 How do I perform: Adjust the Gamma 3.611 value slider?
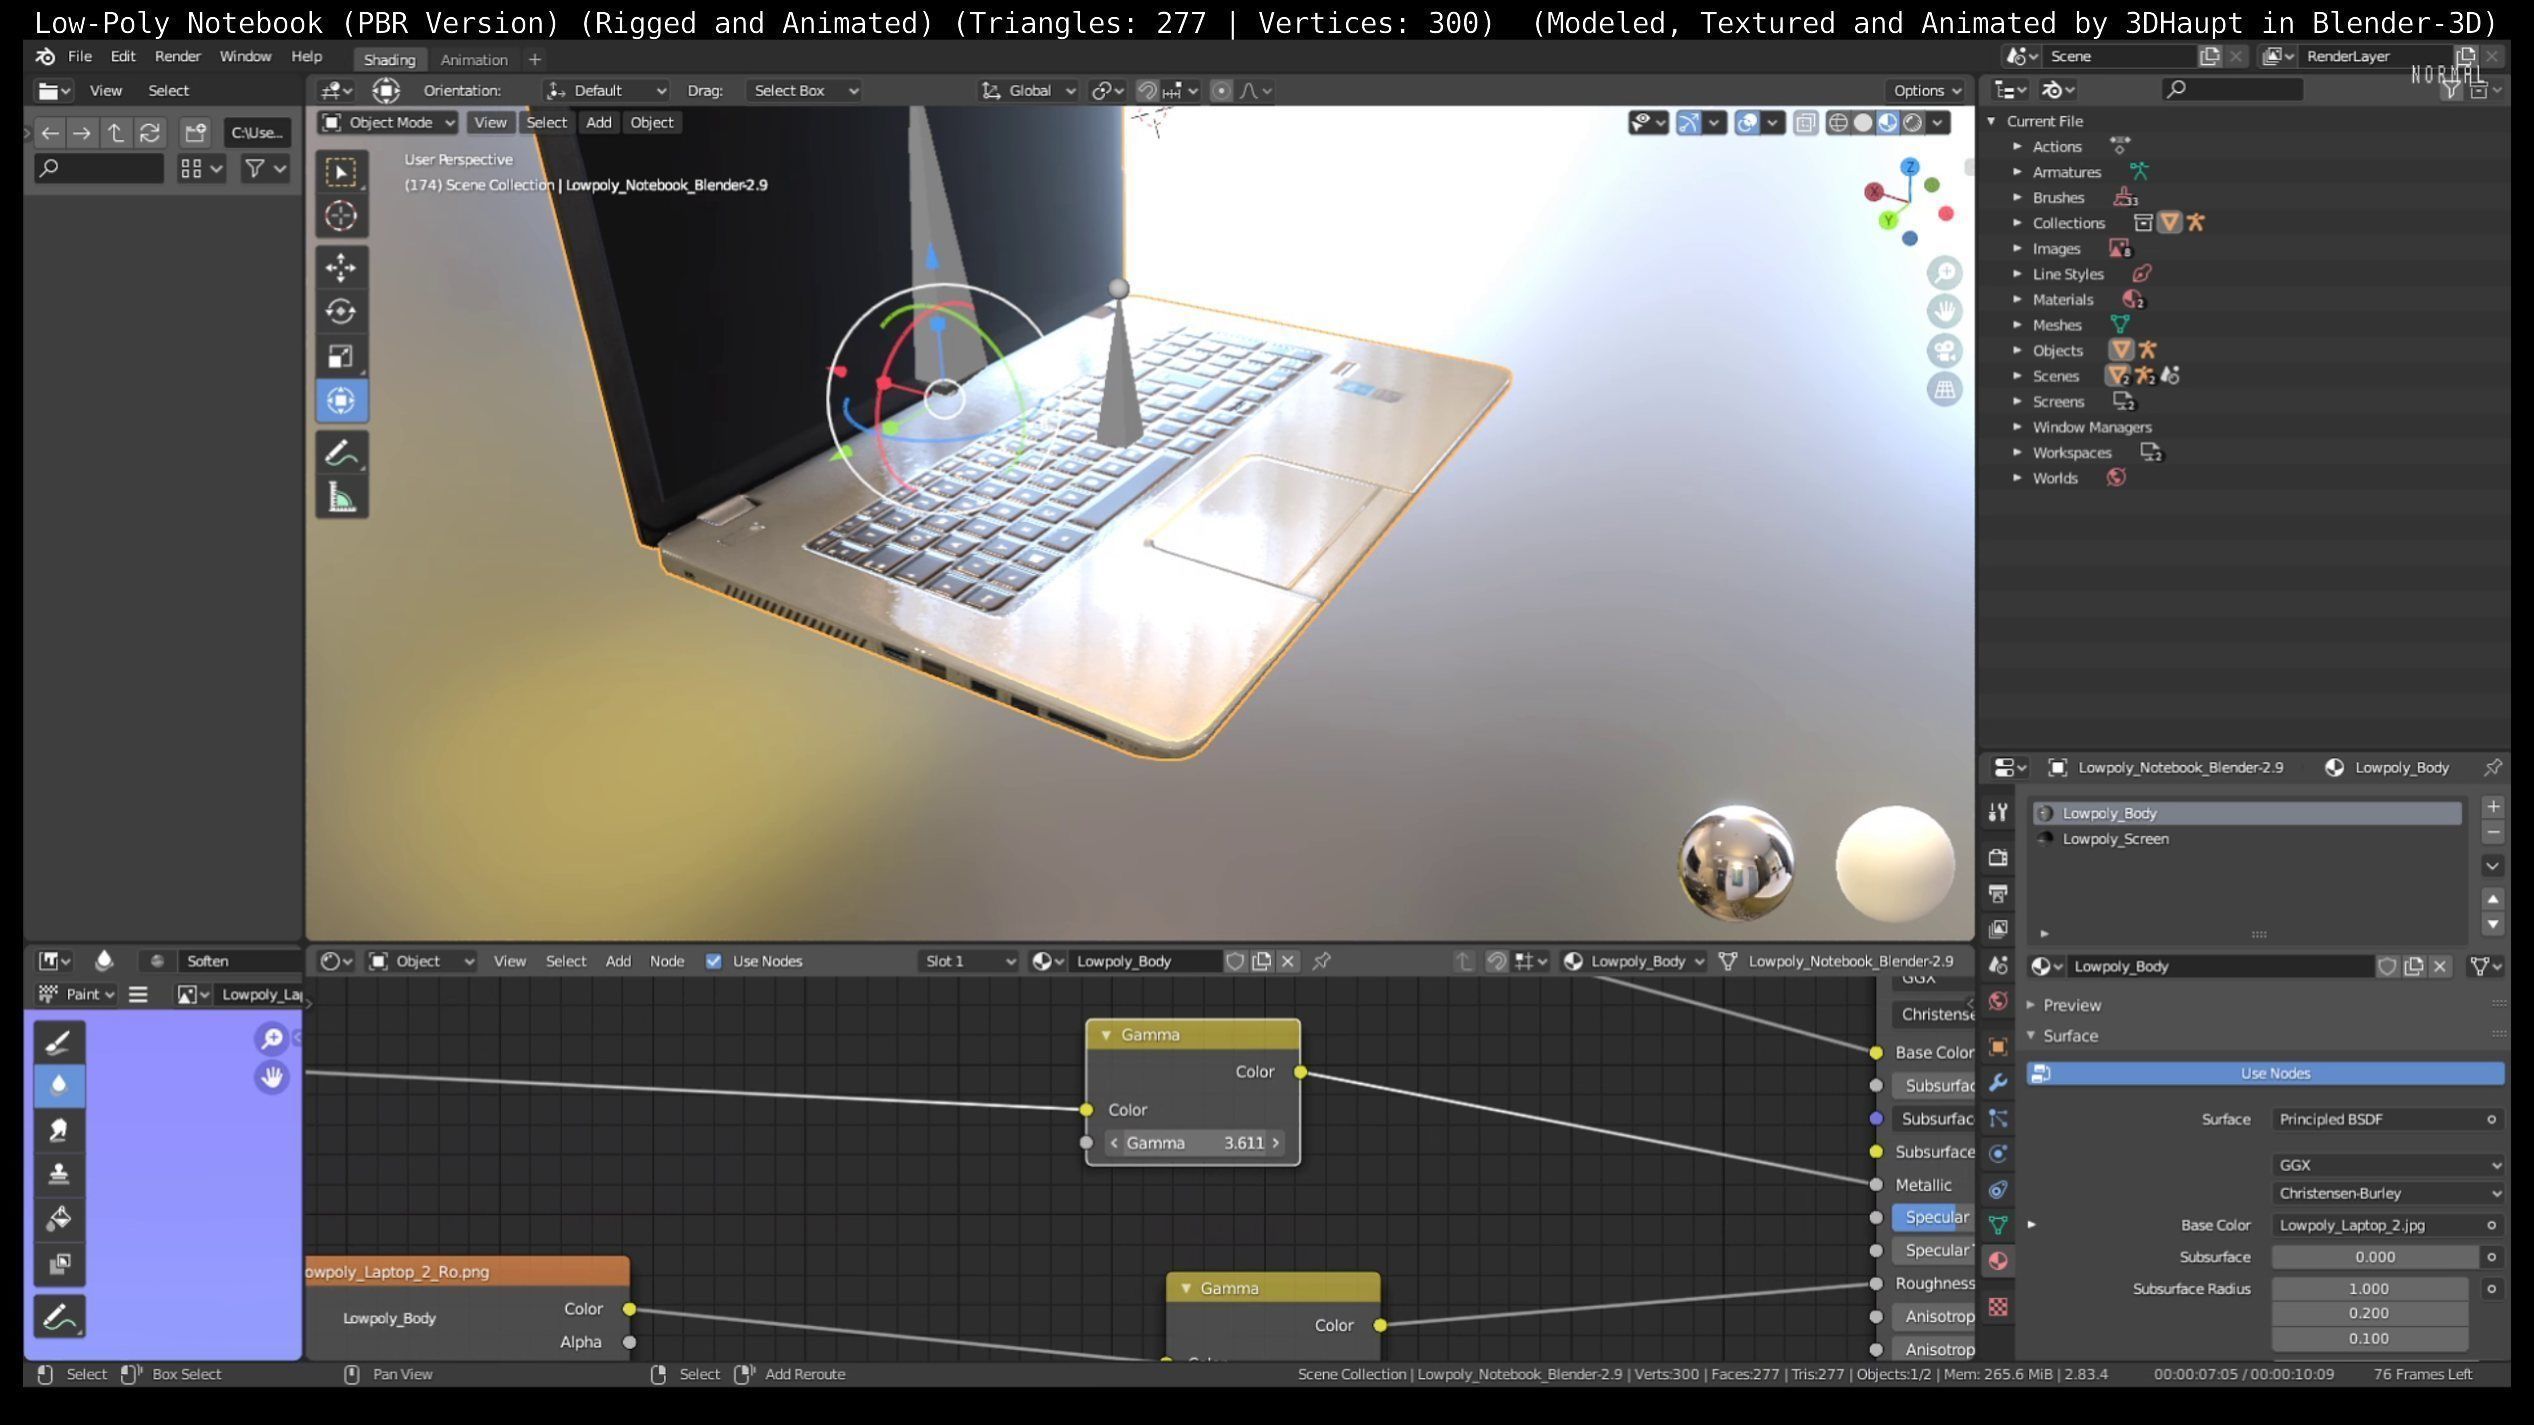[1193, 1143]
